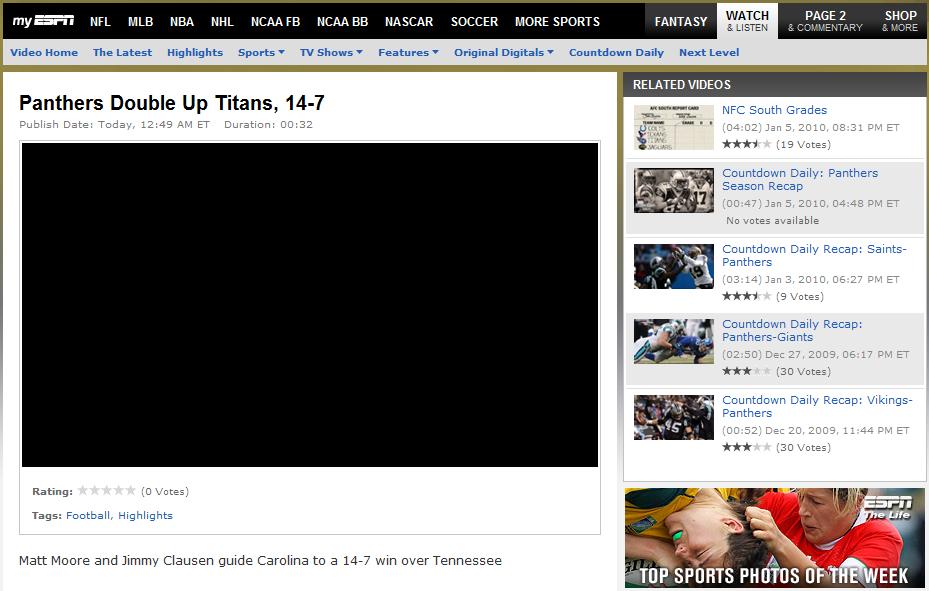Screen dimensions: 929x591
Task: Switch to the FANTASY tab
Action: click(x=681, y=21)
